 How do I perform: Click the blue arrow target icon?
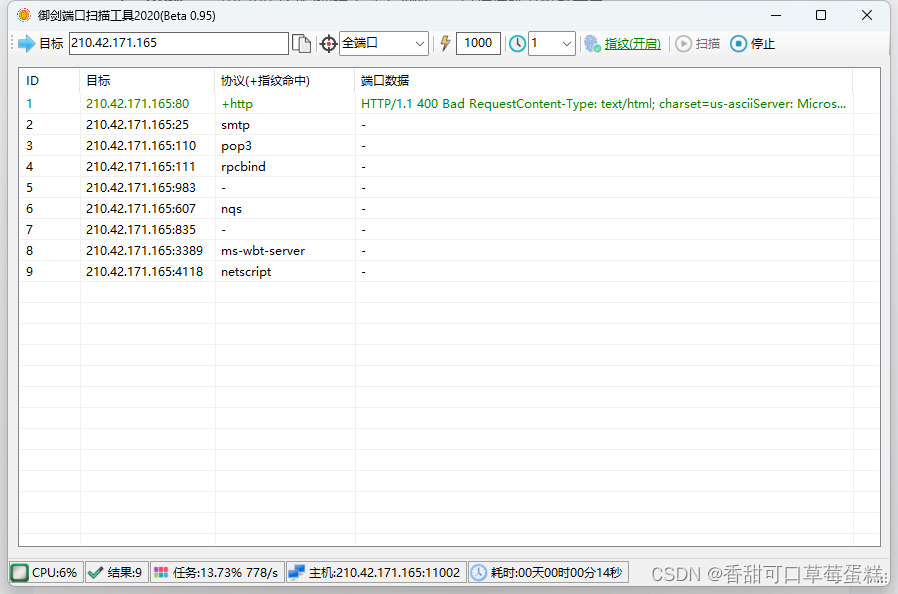26,44
